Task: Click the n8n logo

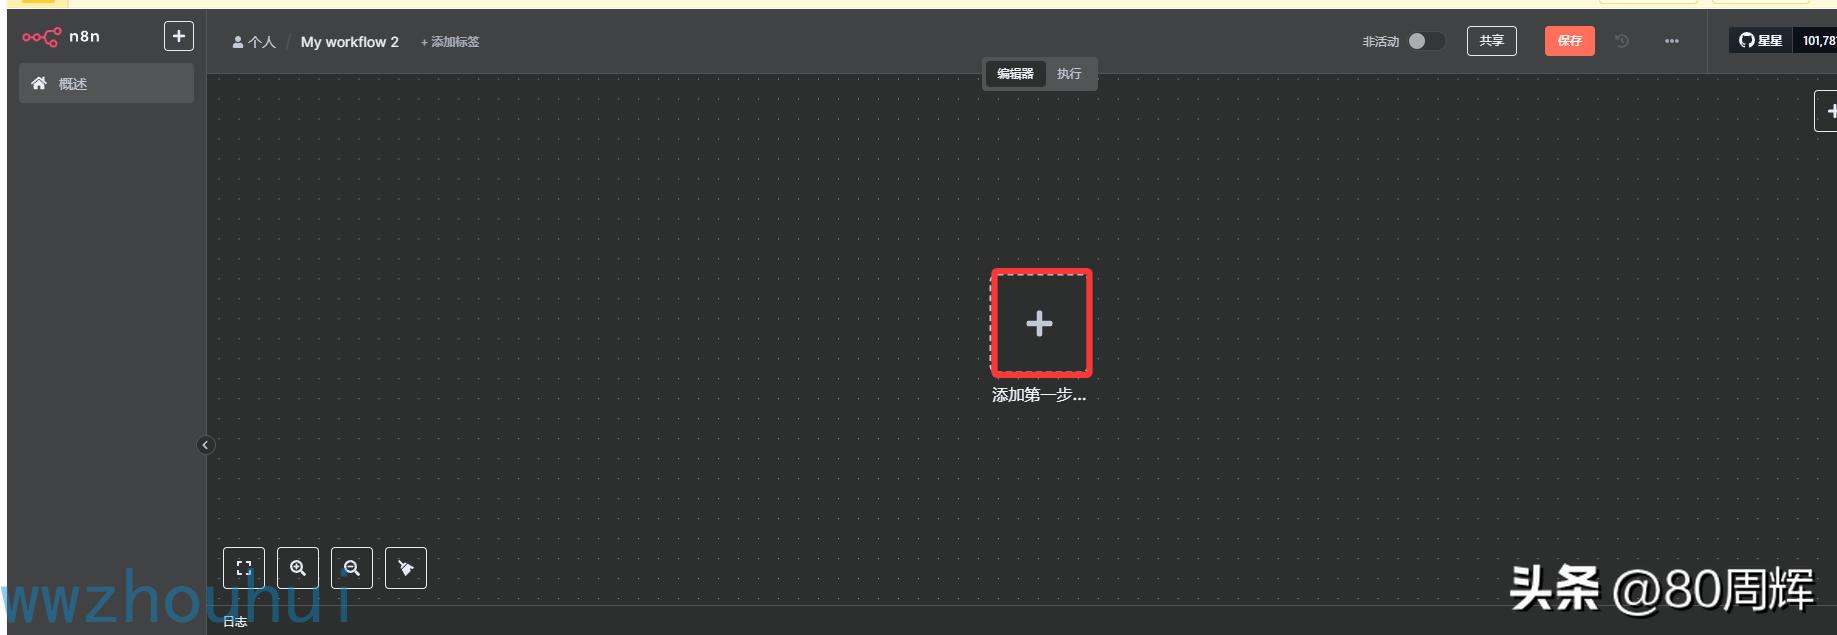Action: tap(61, 37)
